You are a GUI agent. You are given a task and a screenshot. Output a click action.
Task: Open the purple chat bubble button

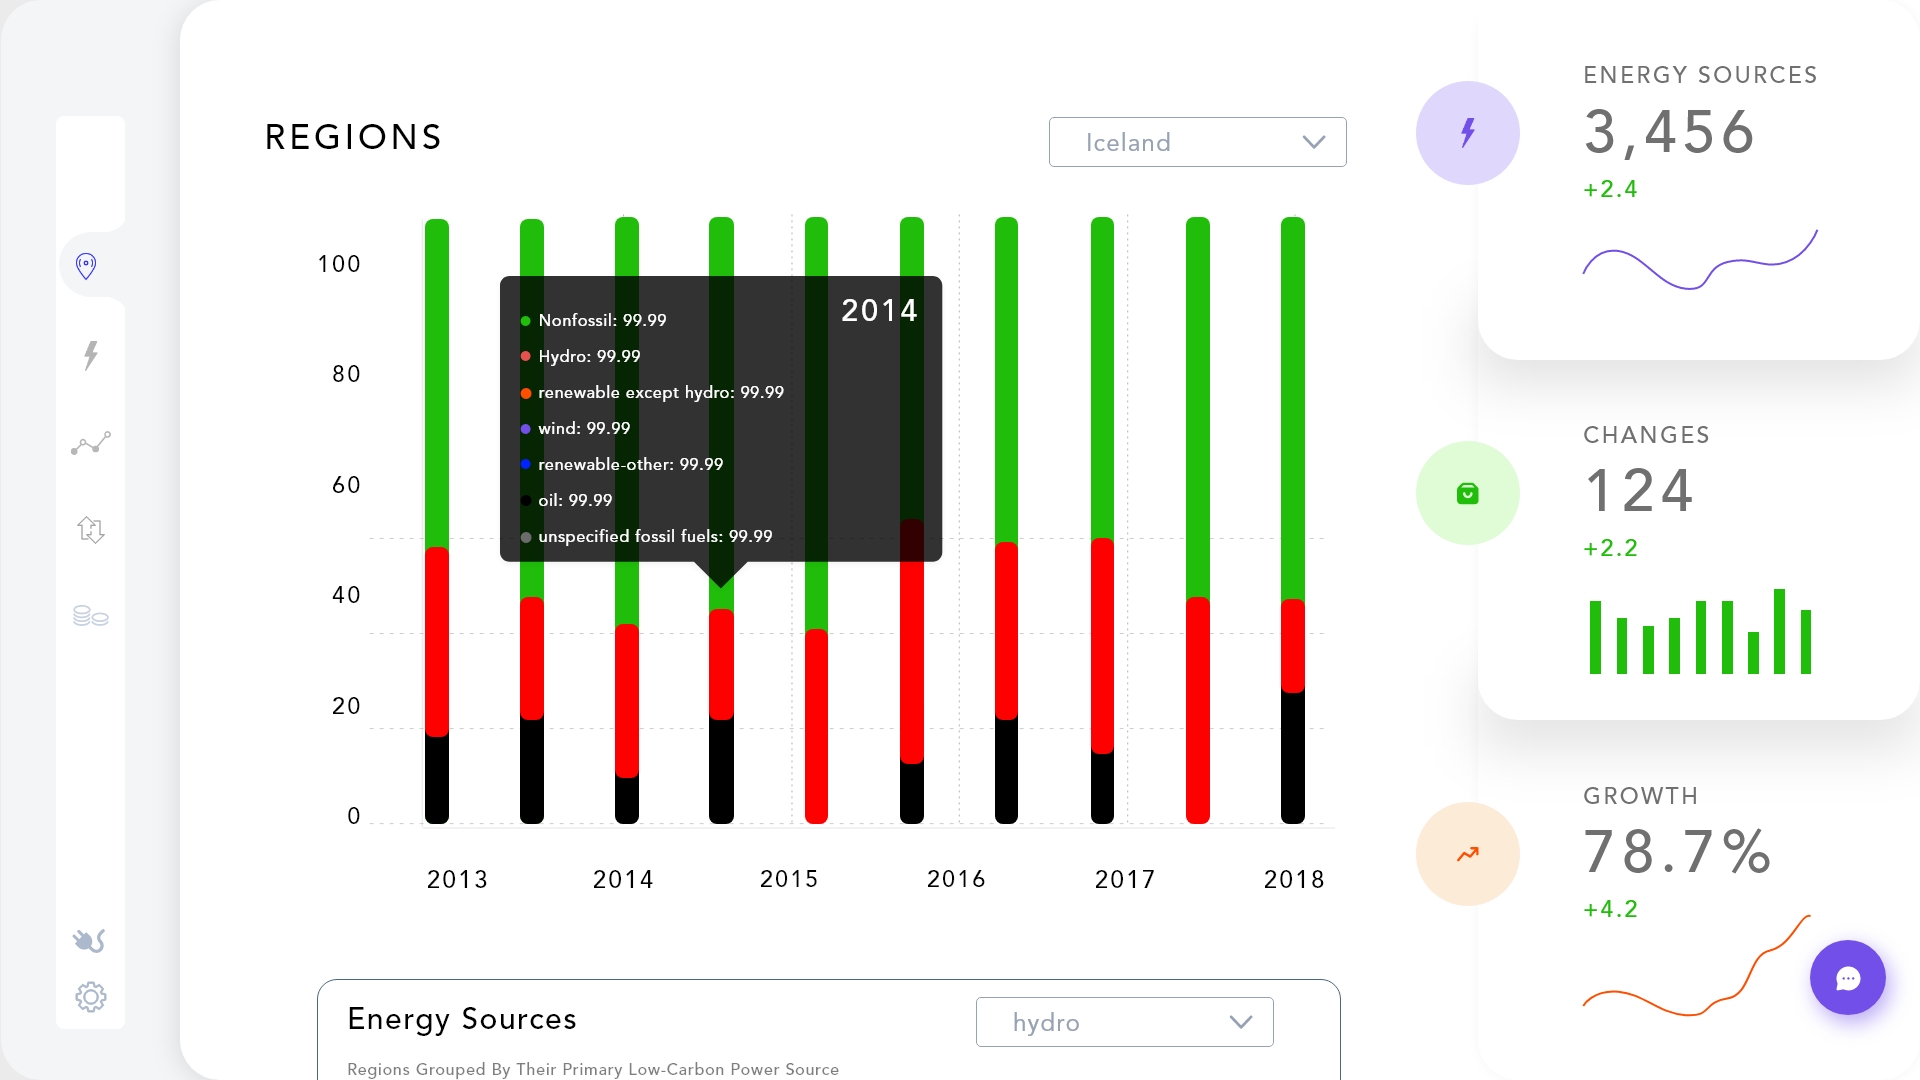click(x=1848, y=978)
